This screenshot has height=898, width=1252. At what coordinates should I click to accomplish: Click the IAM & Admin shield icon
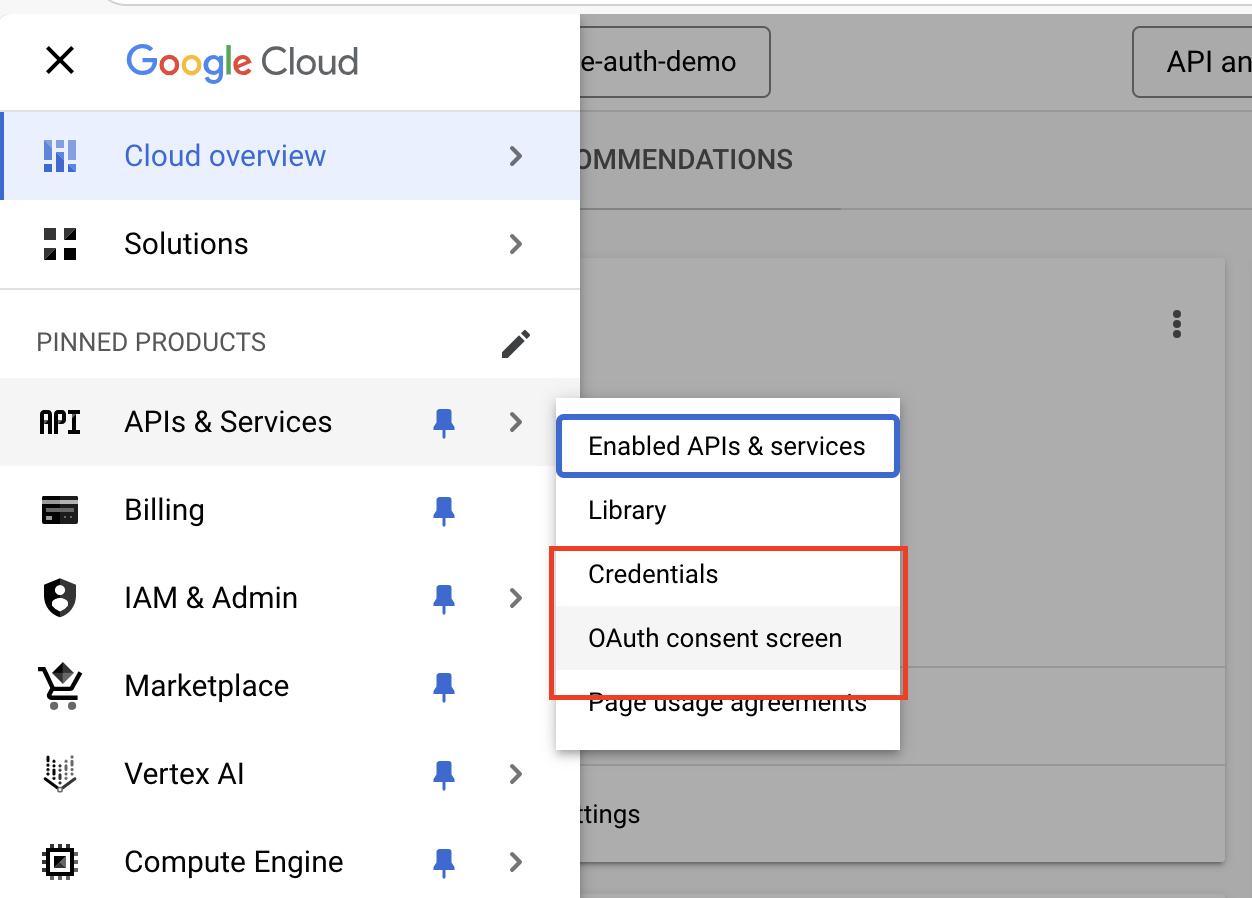[60, 598]
